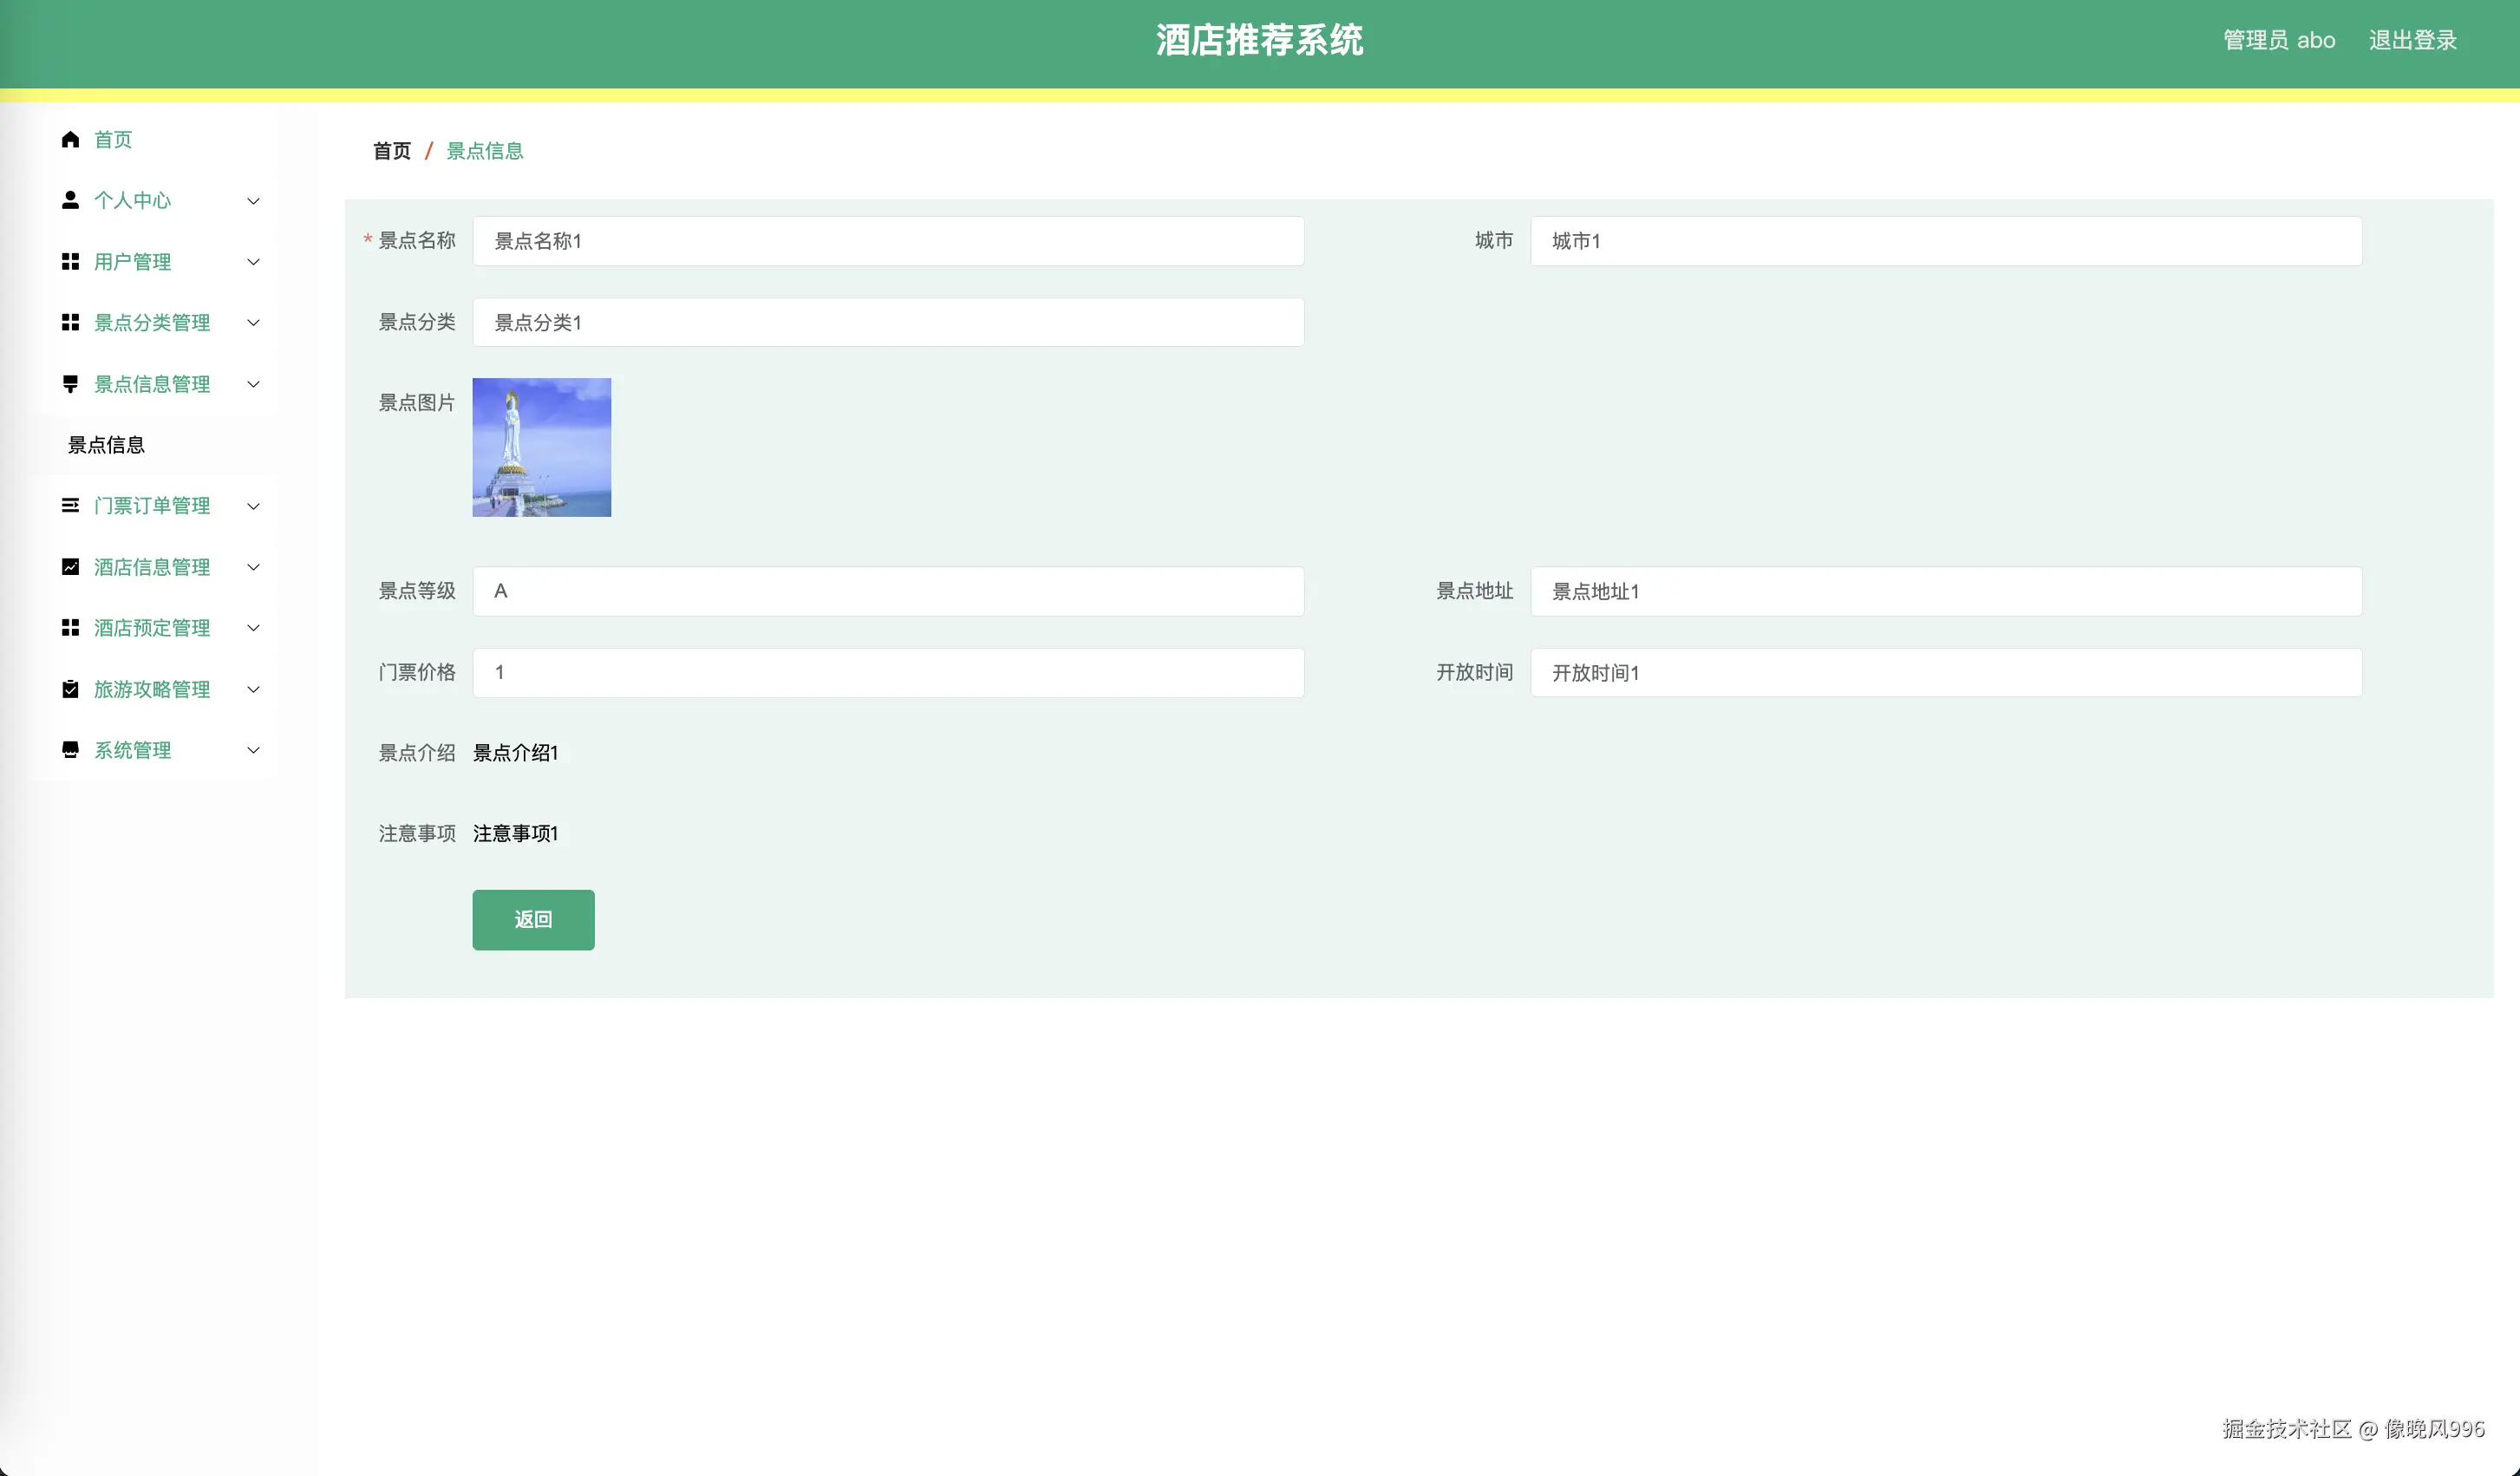Screen dimensions: 2520x1476
Task: Collapse the 系统管理 section chevron
Action: tap(253, 750)
